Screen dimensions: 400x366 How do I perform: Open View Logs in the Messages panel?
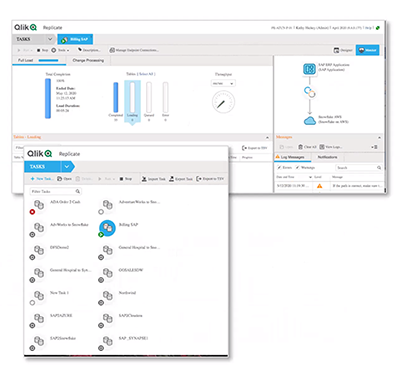[330, 147]
